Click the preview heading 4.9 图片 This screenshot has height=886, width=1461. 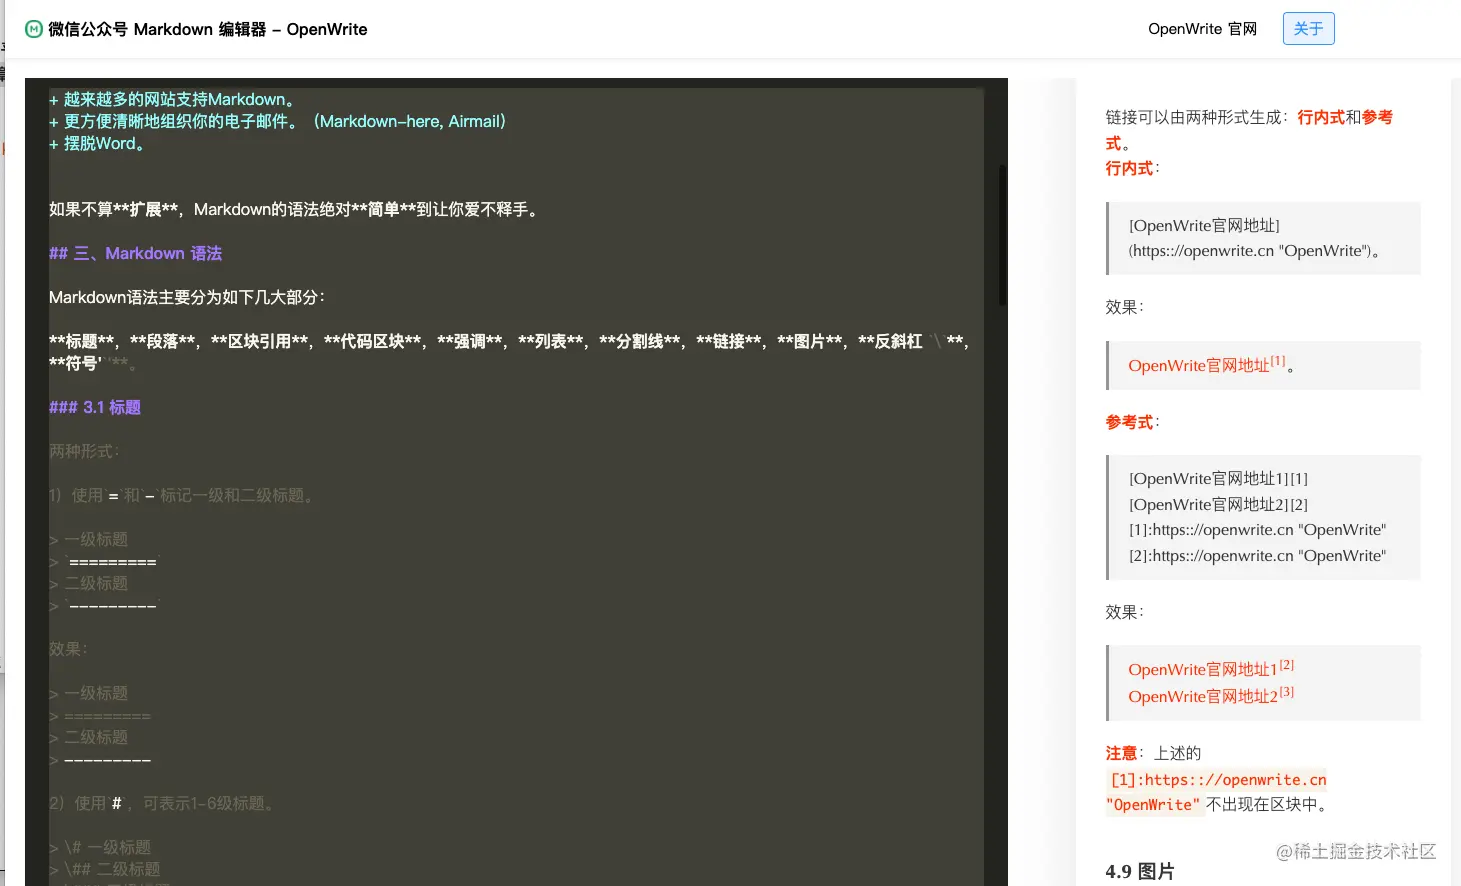click(x=1140, y=871)
